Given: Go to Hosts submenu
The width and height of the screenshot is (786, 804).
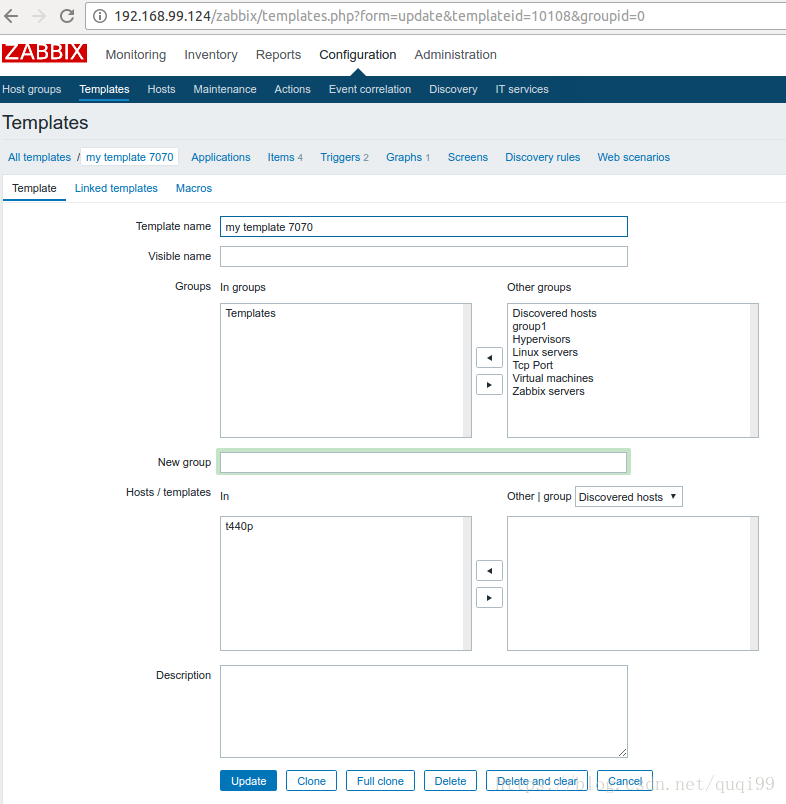Looking at the screenshot, I should (x=162, y=89).
